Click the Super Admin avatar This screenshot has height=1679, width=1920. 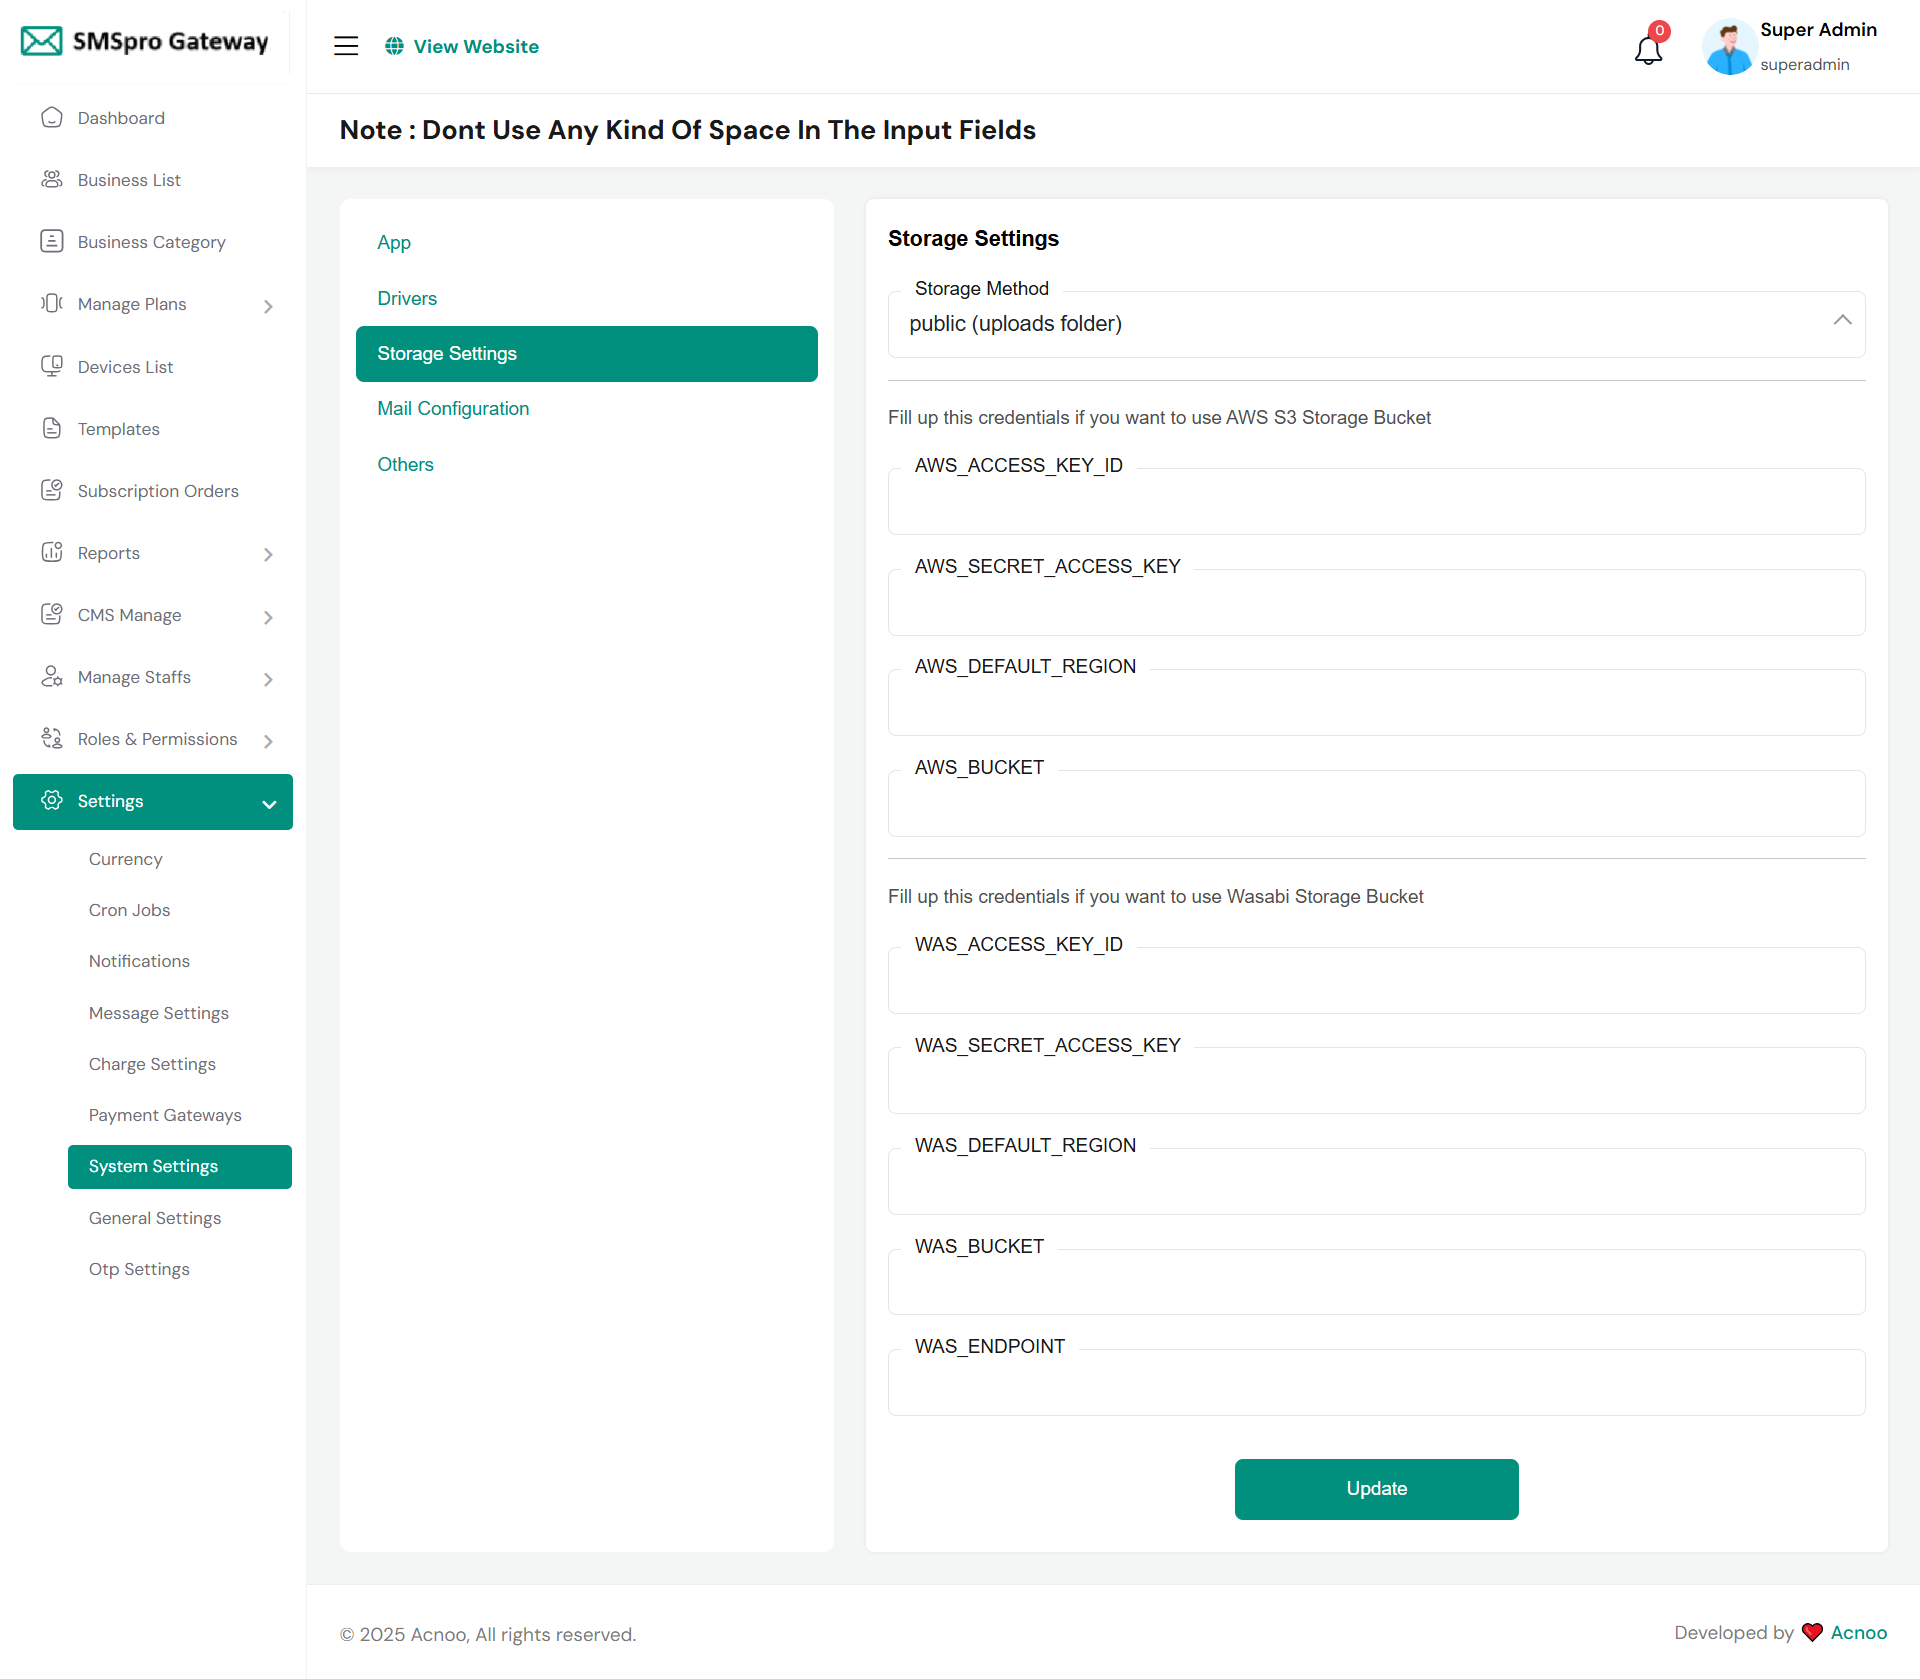1728,47
